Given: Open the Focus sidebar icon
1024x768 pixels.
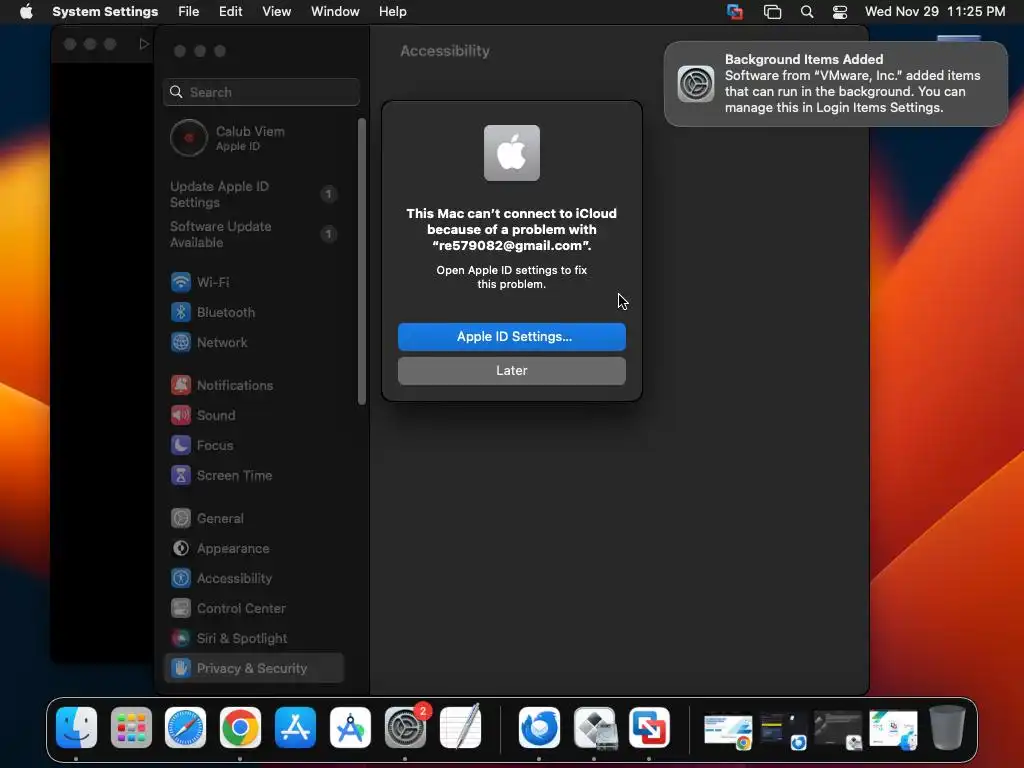Looking at the screenshot, I should coord(181,445).
